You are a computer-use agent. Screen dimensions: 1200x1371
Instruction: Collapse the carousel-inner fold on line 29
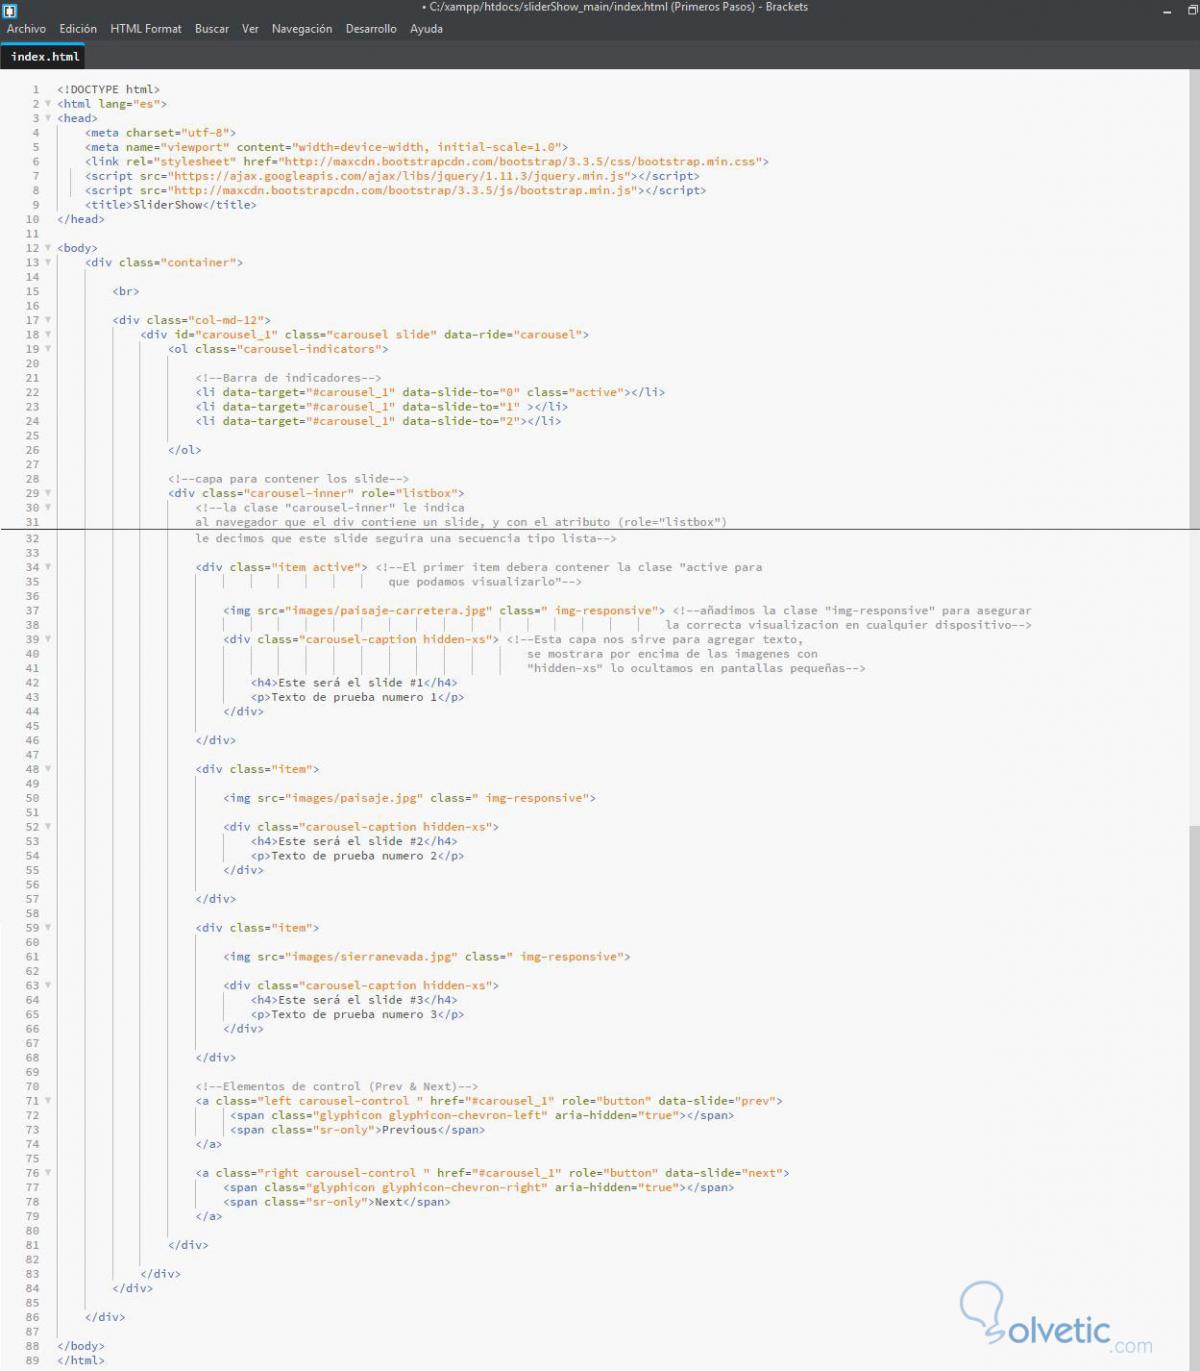click(48, 493)
